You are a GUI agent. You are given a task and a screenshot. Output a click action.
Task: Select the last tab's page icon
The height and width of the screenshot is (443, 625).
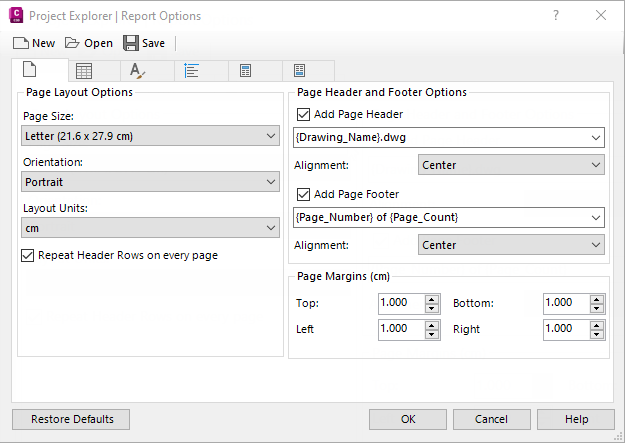pyautogui.click(x=300, y=71)
